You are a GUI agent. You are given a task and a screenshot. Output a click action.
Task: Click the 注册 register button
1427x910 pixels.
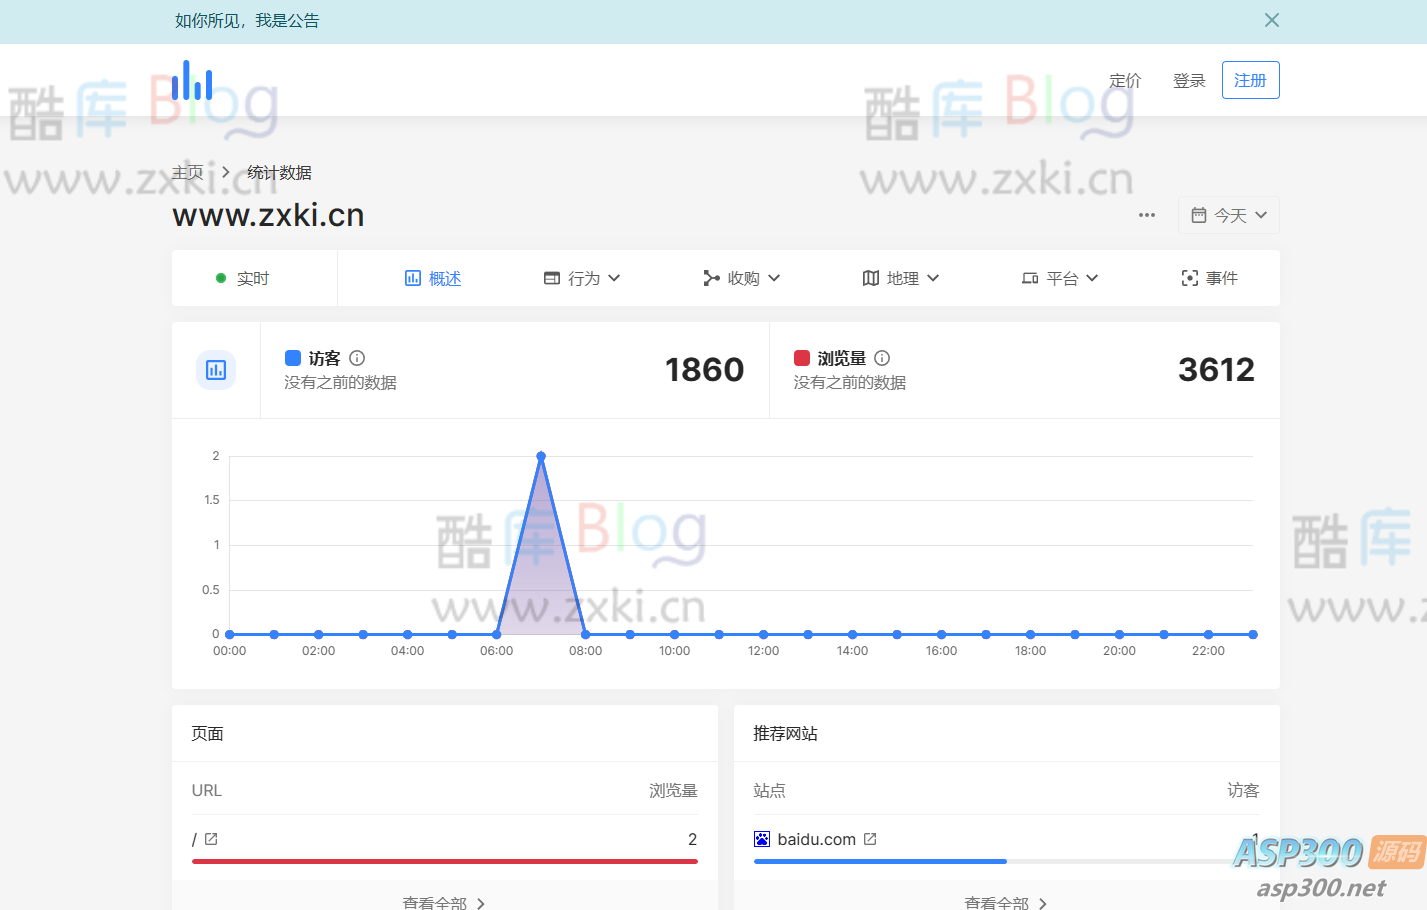coord(1250,79)
